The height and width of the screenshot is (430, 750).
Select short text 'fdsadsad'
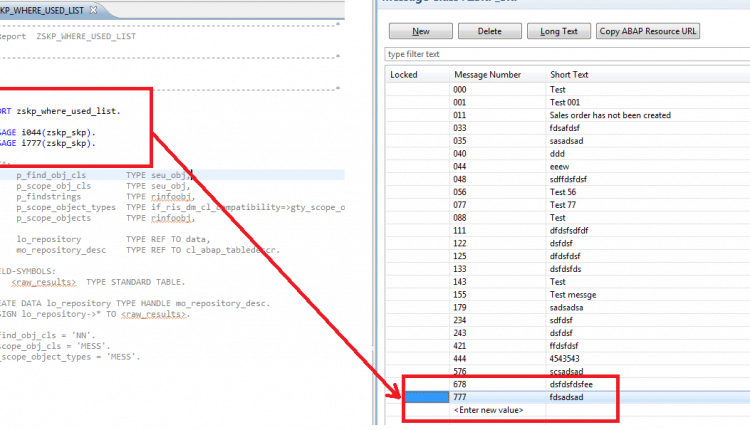tap(566, 397)
